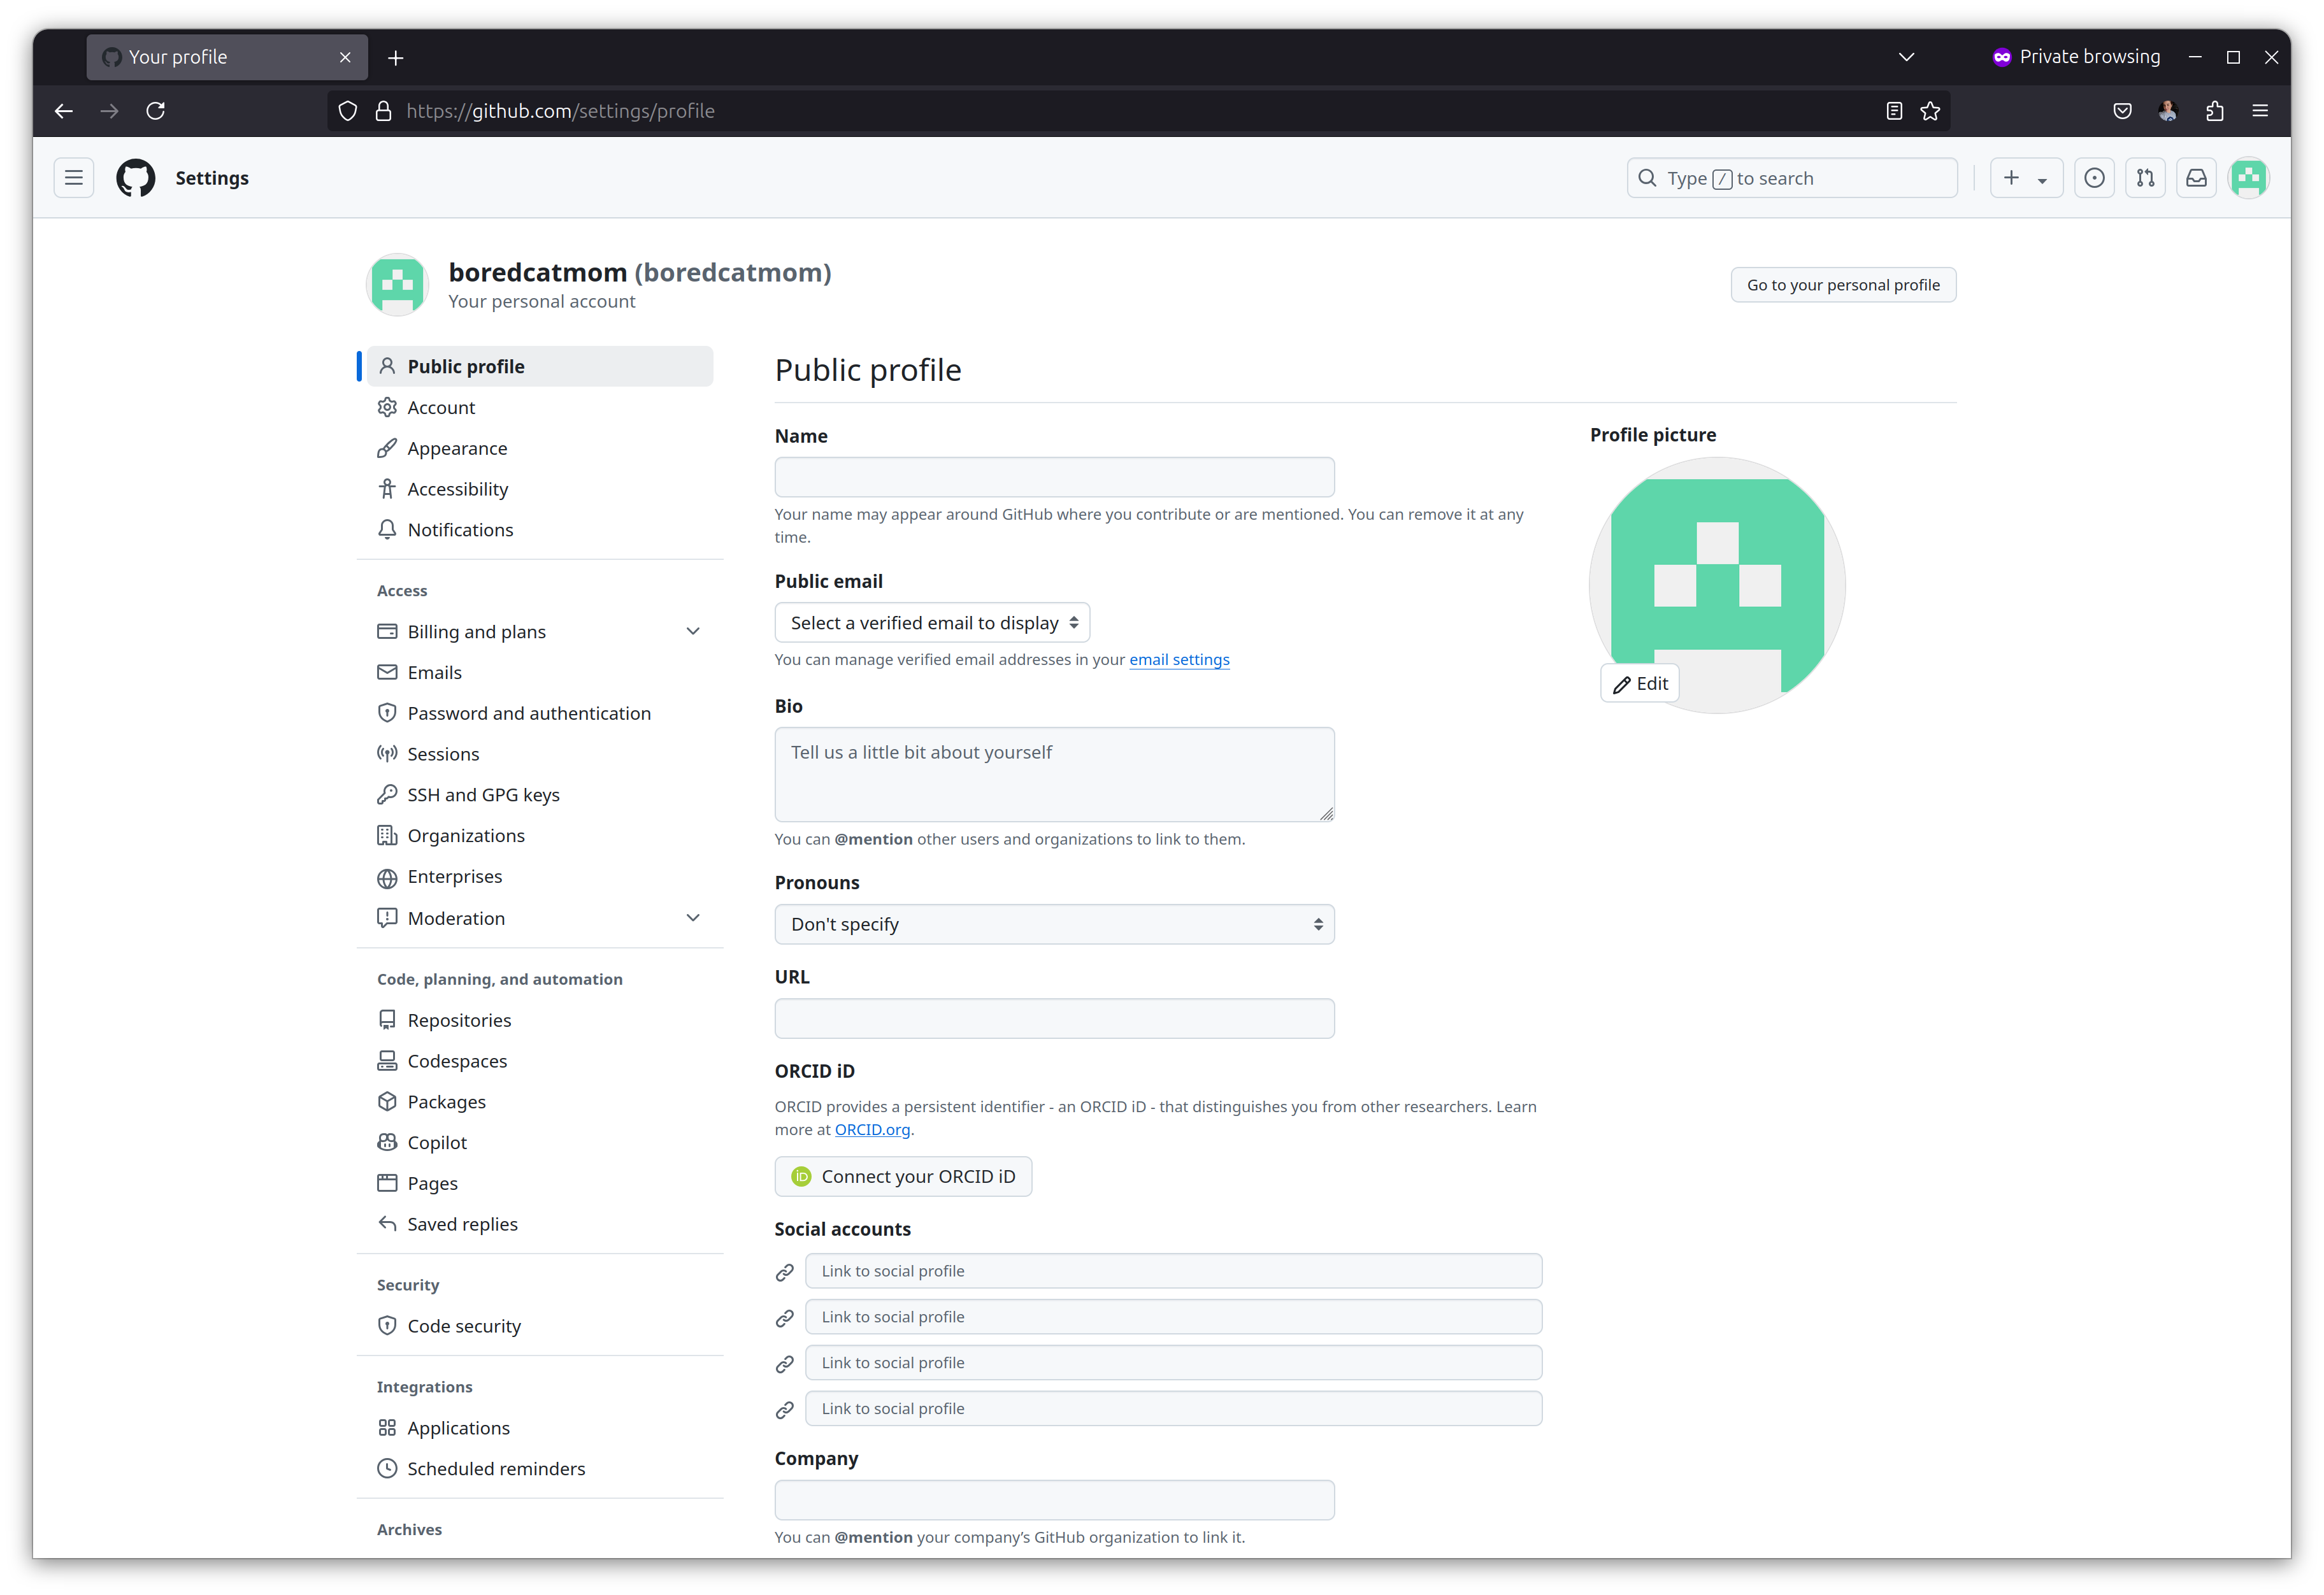Focus the Type to search box
Viewport: 2324px width, 1595px height.
click(x=1791, y=178)
